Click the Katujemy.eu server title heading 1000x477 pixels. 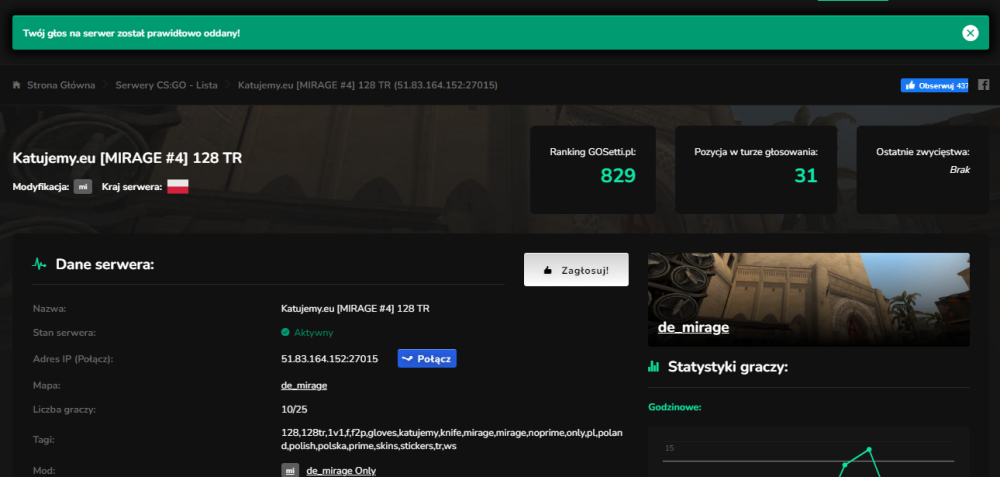[127, 158]
